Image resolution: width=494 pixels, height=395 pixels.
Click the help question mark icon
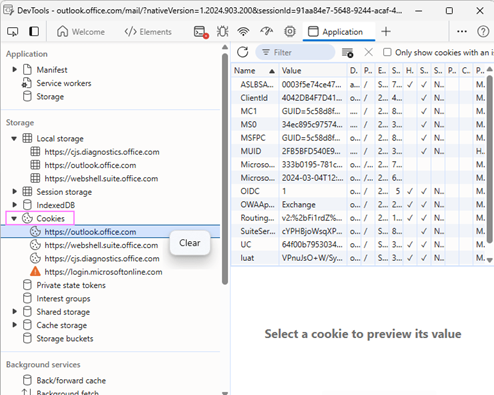(483, 32)
